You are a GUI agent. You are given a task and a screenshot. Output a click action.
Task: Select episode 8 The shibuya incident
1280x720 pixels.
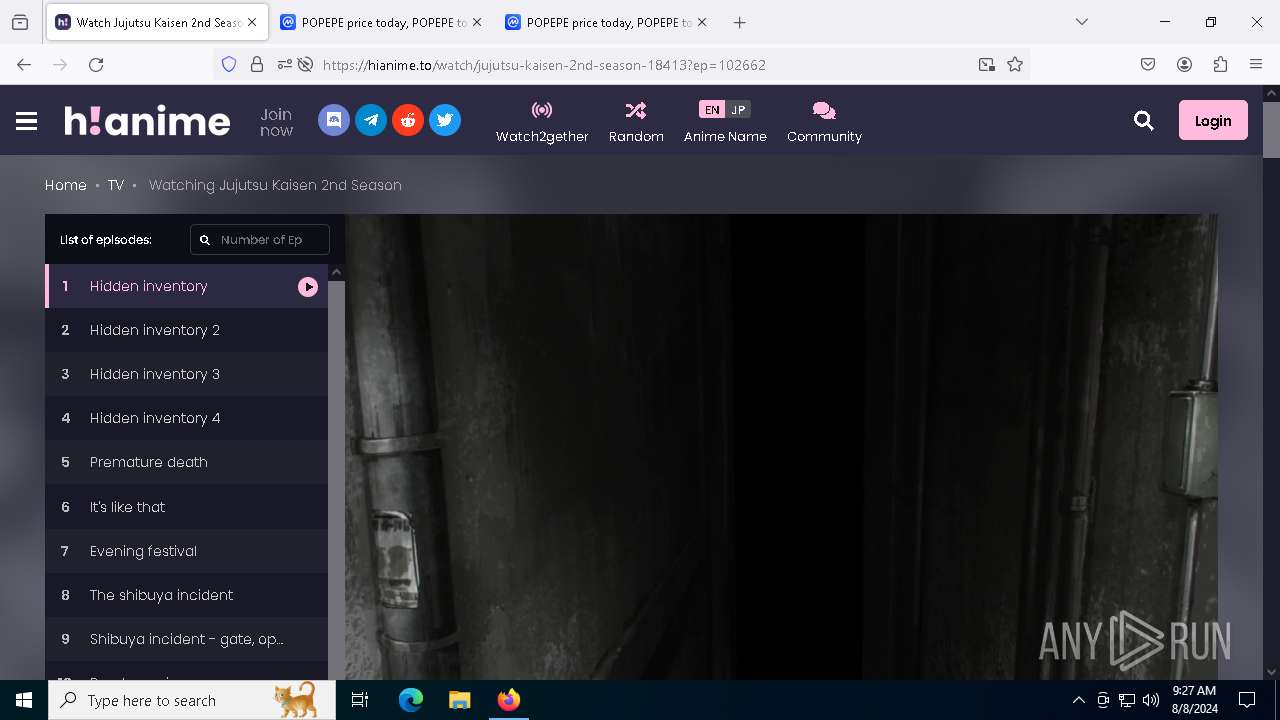(186, 595)
